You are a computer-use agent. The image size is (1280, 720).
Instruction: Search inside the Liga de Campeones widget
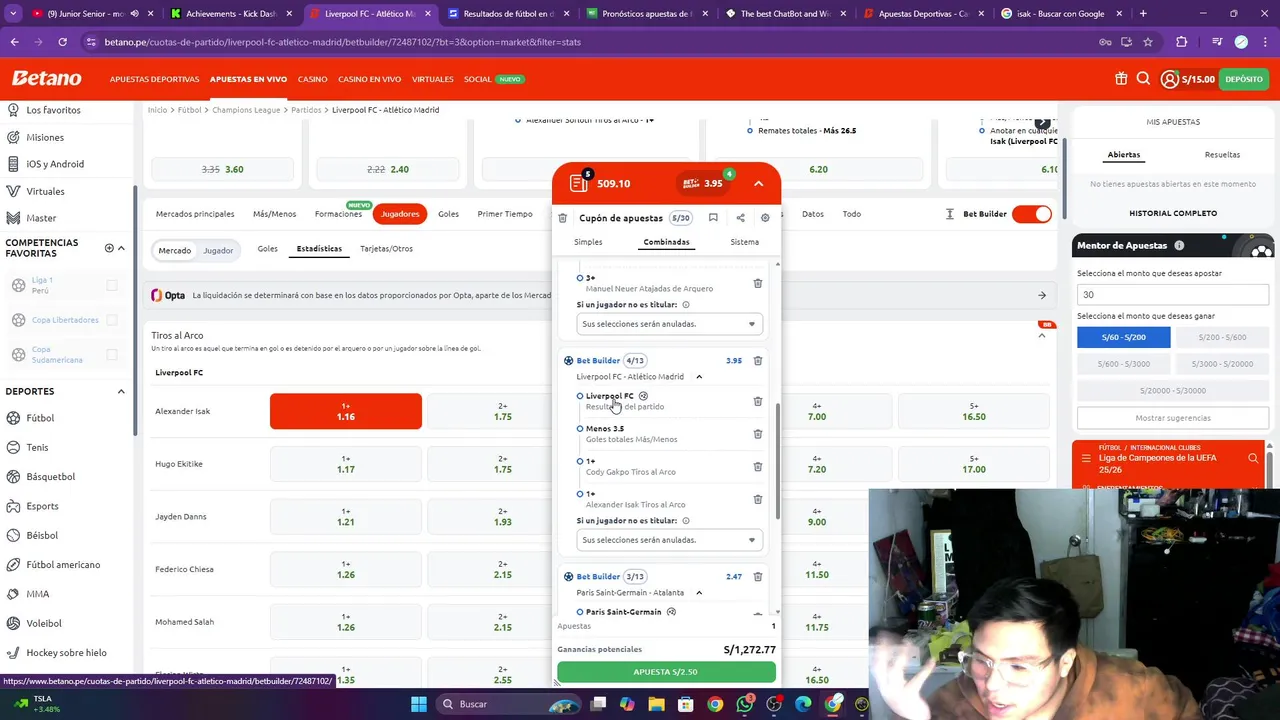coord(1253,458)
